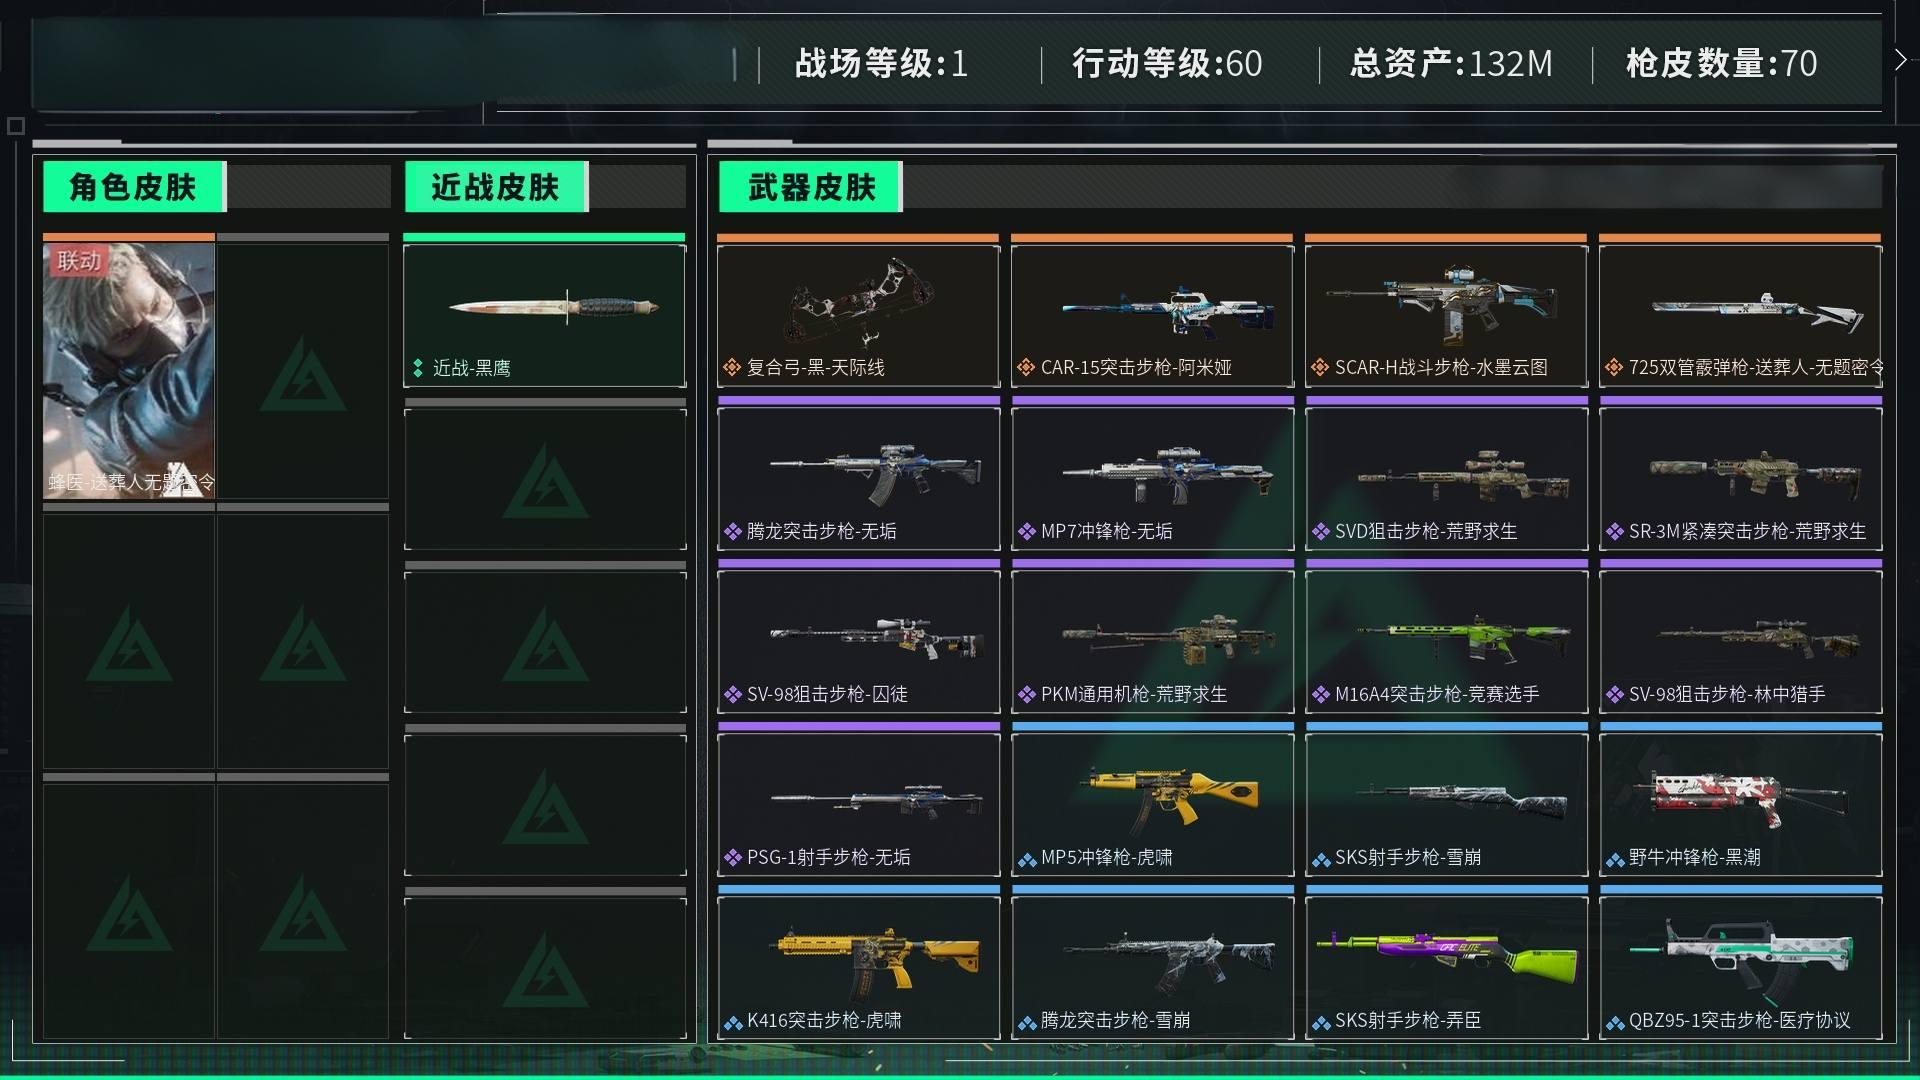
Task: Open the 近战皮肤 tab
Action: (x=496, y=187)
